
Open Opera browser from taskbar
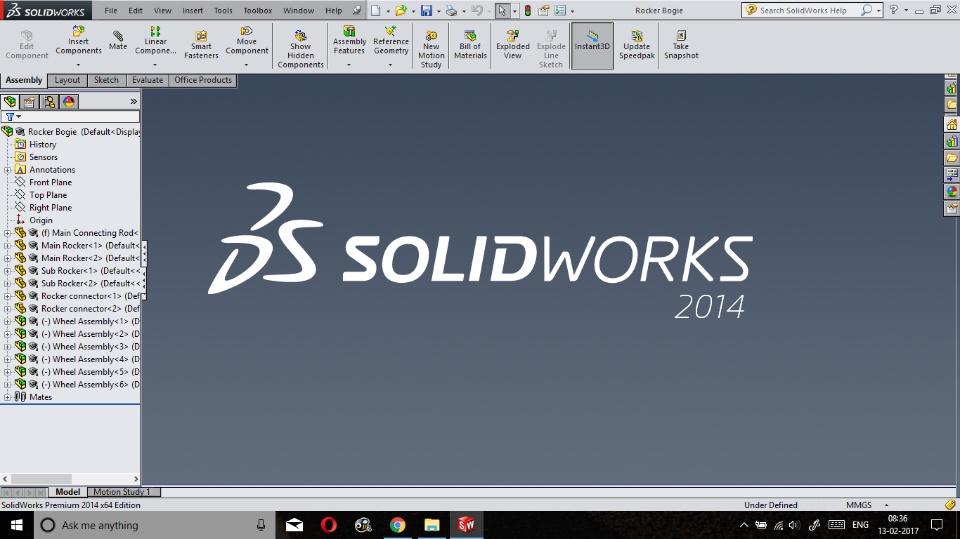pos(329,525)
